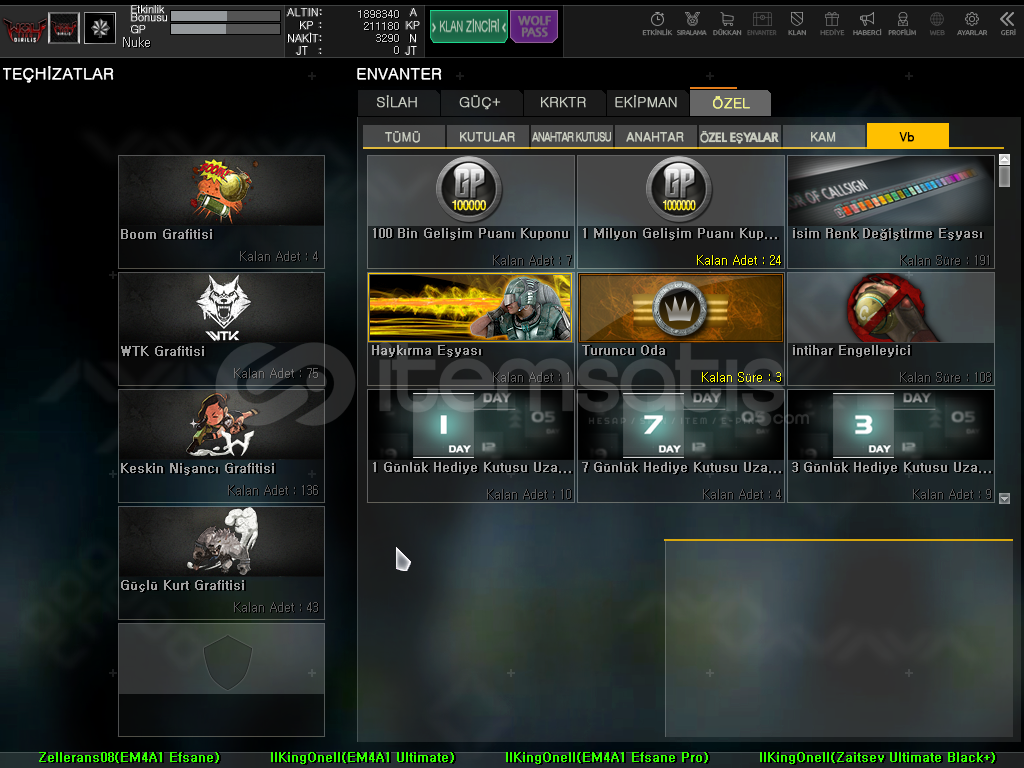Open the Haberci megaphone icon

[867, 24]
